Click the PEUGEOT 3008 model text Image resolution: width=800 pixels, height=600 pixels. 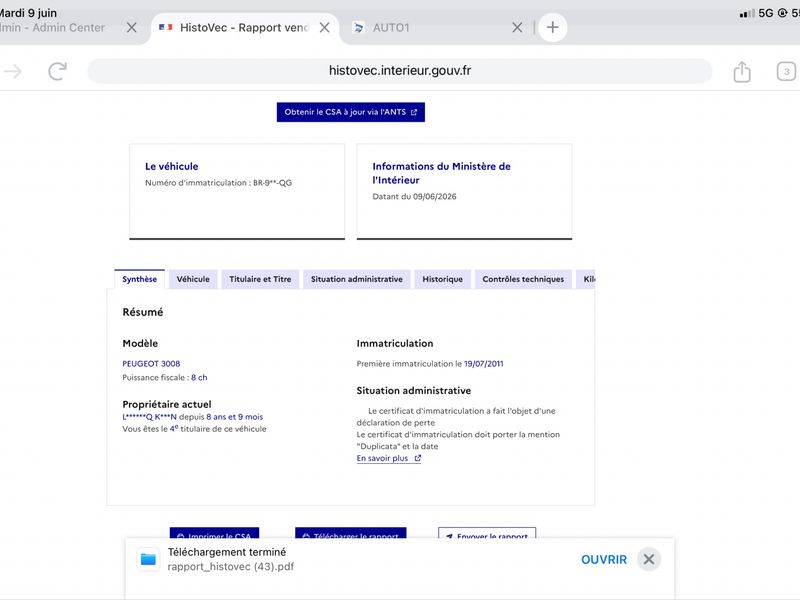coord(151,364)
